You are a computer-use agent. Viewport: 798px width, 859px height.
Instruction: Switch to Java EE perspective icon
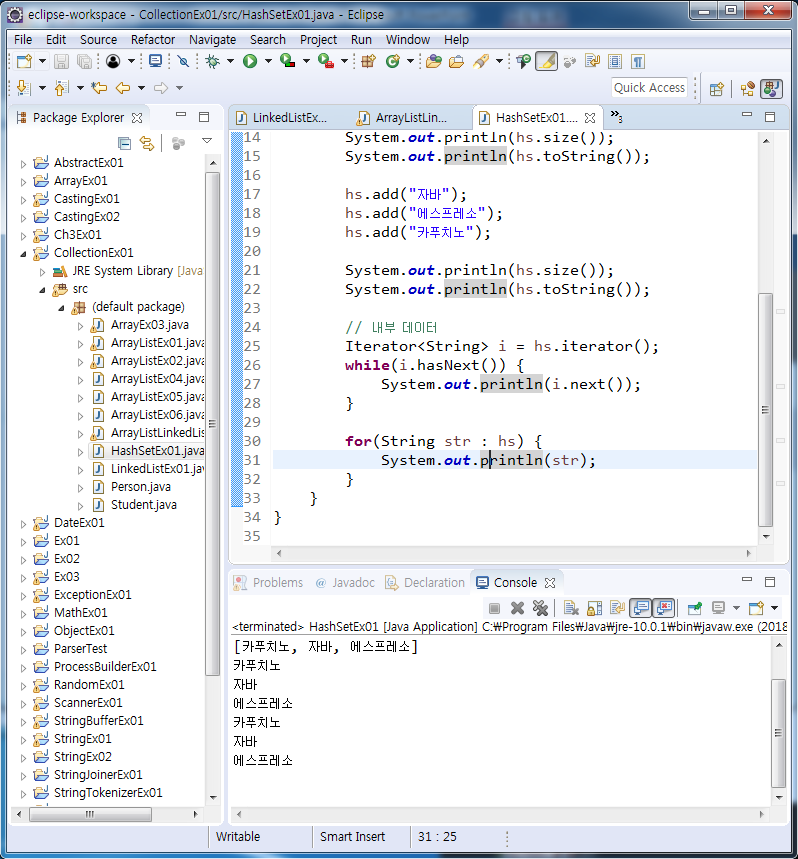coord(748,89)
